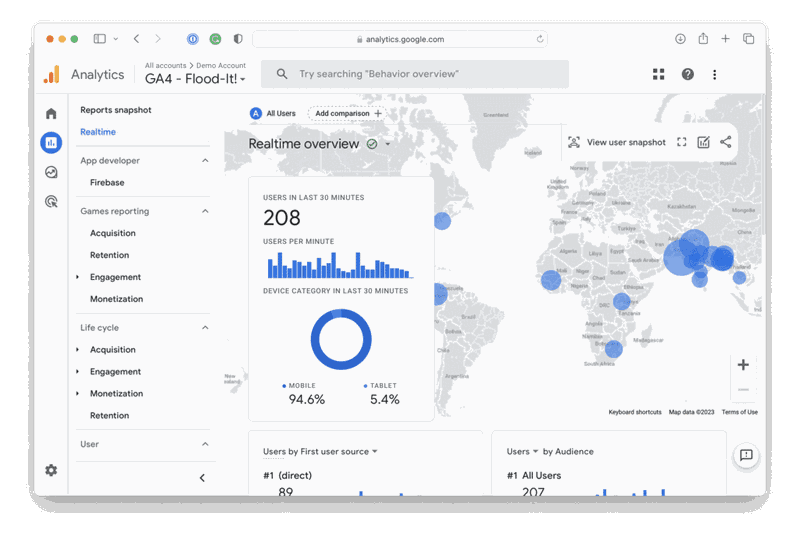Select the Reports bar-chart icon
Screen dimensions: 800x541
pos(51,142)
